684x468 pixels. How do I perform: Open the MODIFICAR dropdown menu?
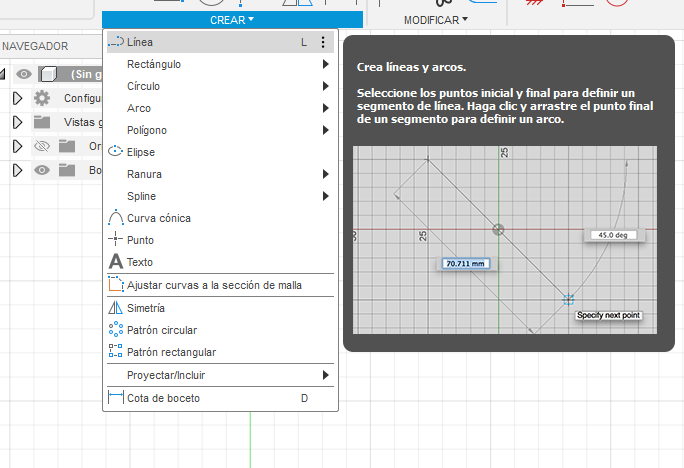click(x=435, y=20)
